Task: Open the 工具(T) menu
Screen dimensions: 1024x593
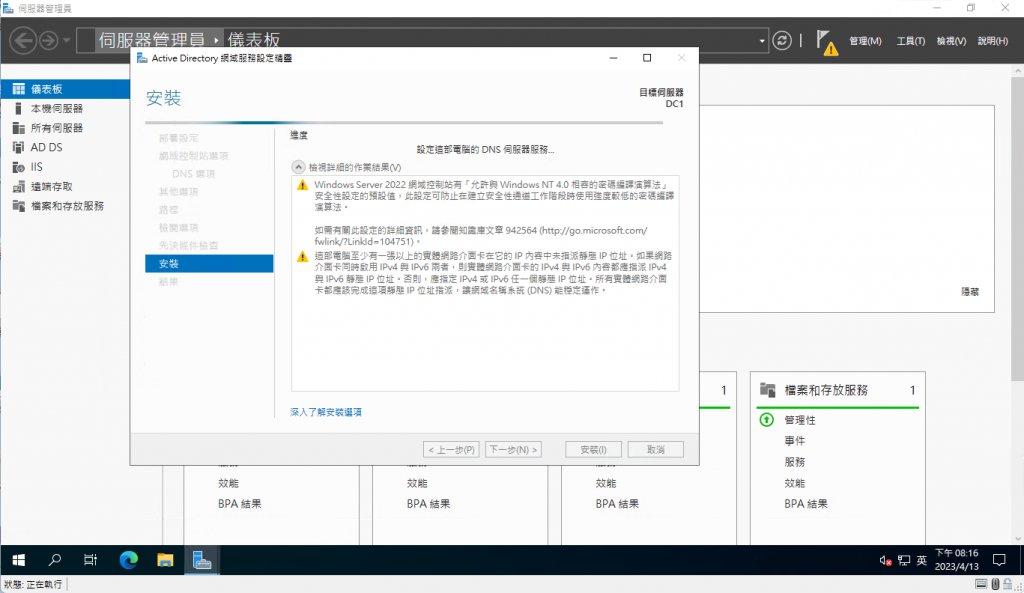Action: click(x=910, y=41)
